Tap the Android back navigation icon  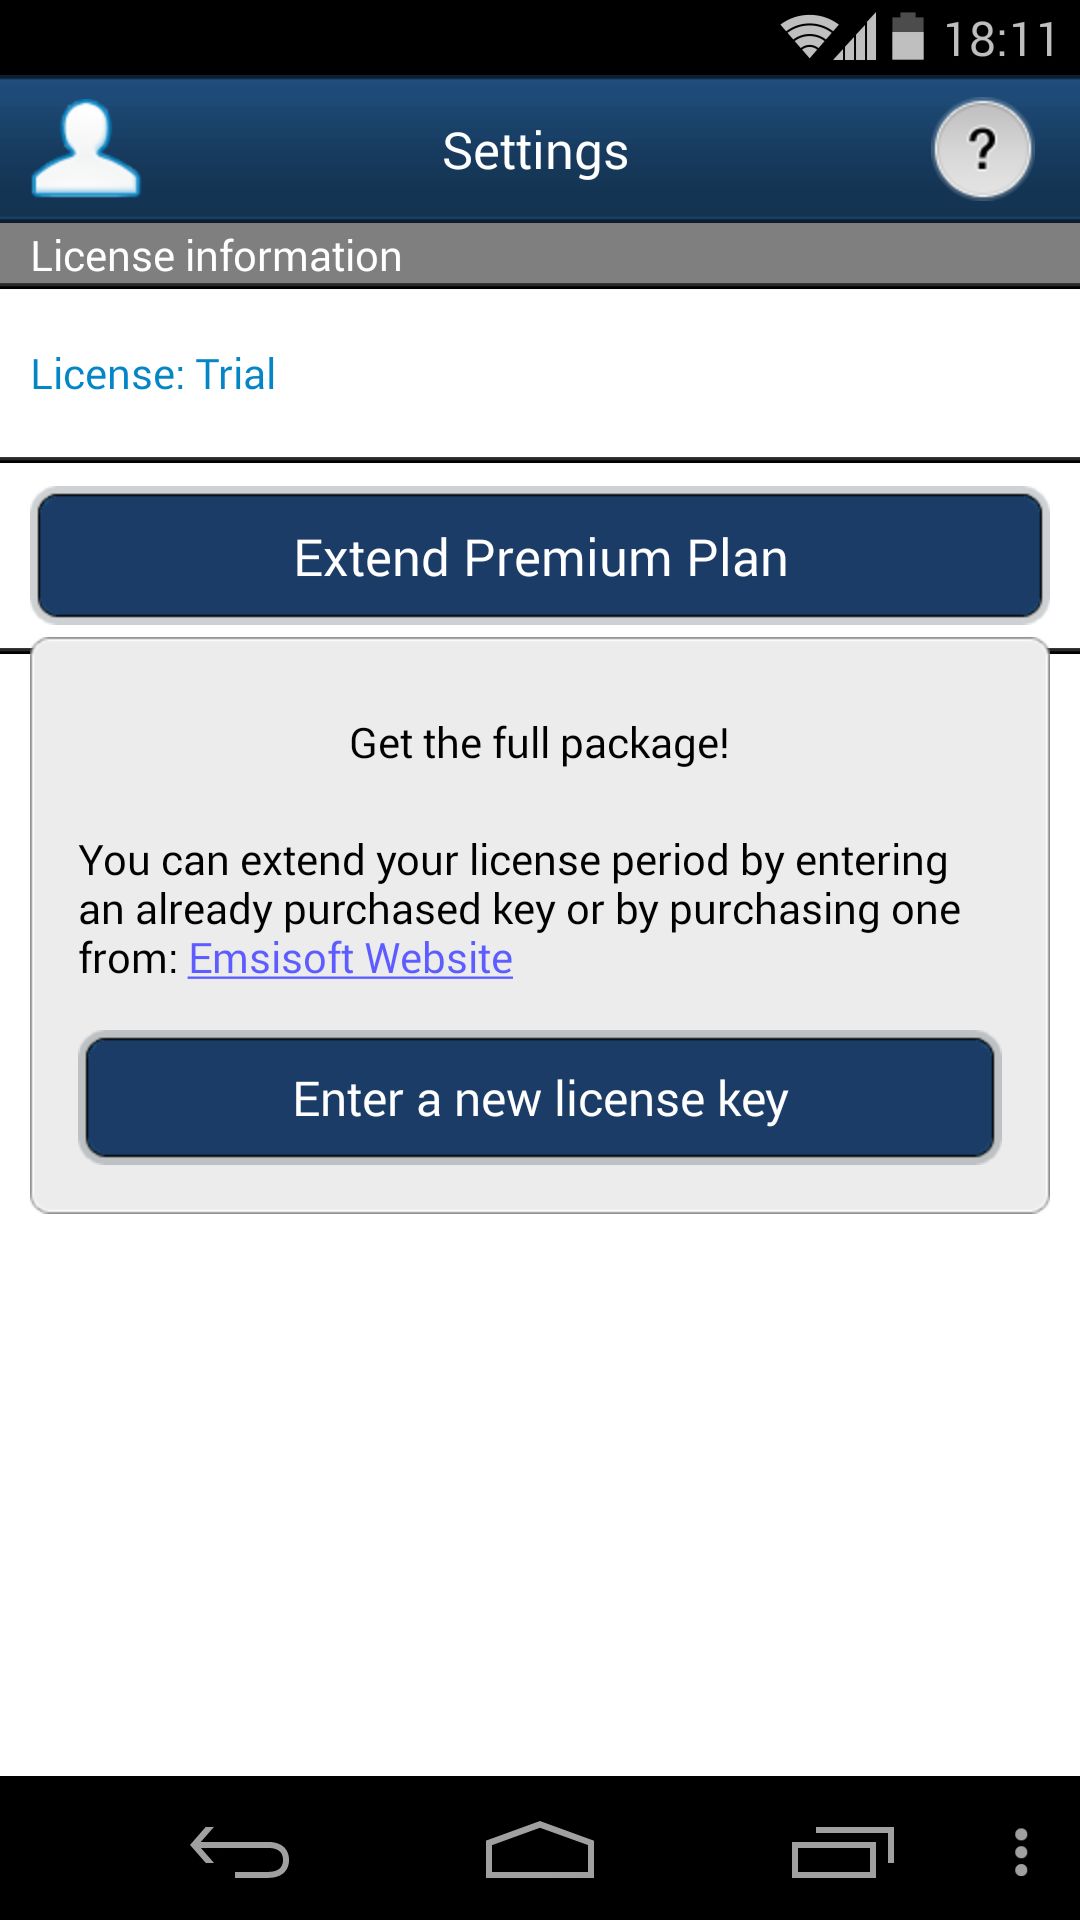tap(240, 1852)
